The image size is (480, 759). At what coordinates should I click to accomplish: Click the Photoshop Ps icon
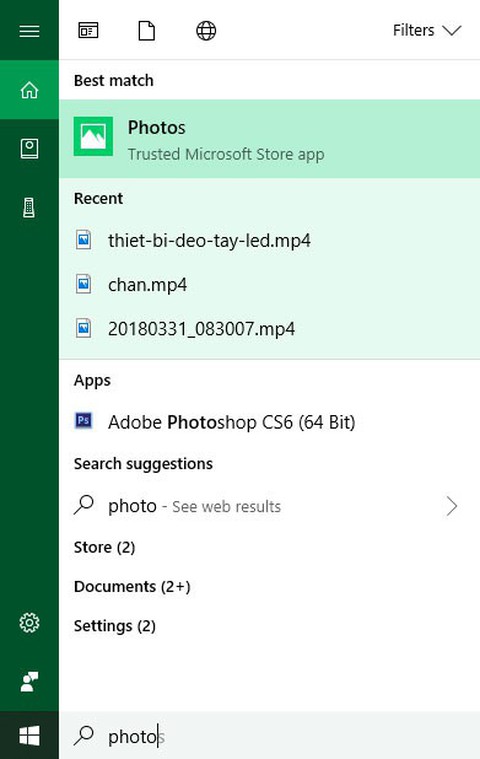(84, 420)
